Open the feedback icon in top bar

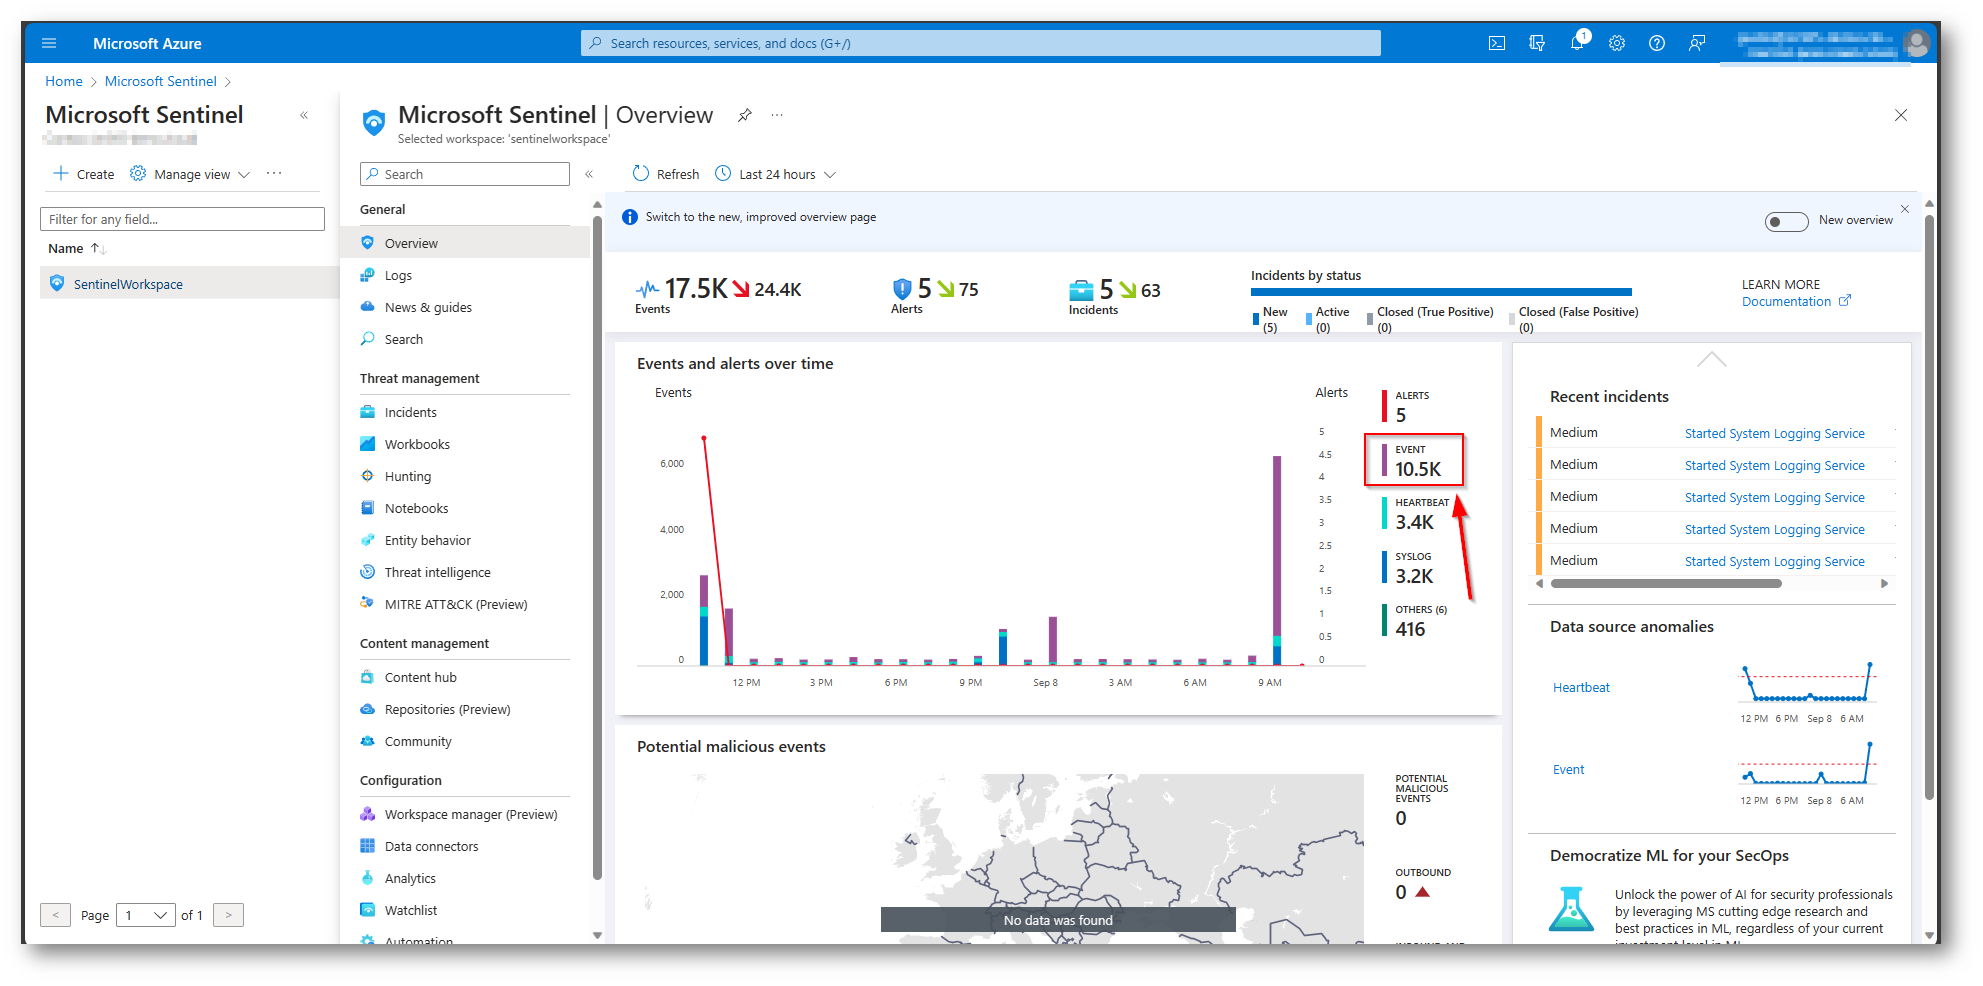click(x=1697, y=43)
